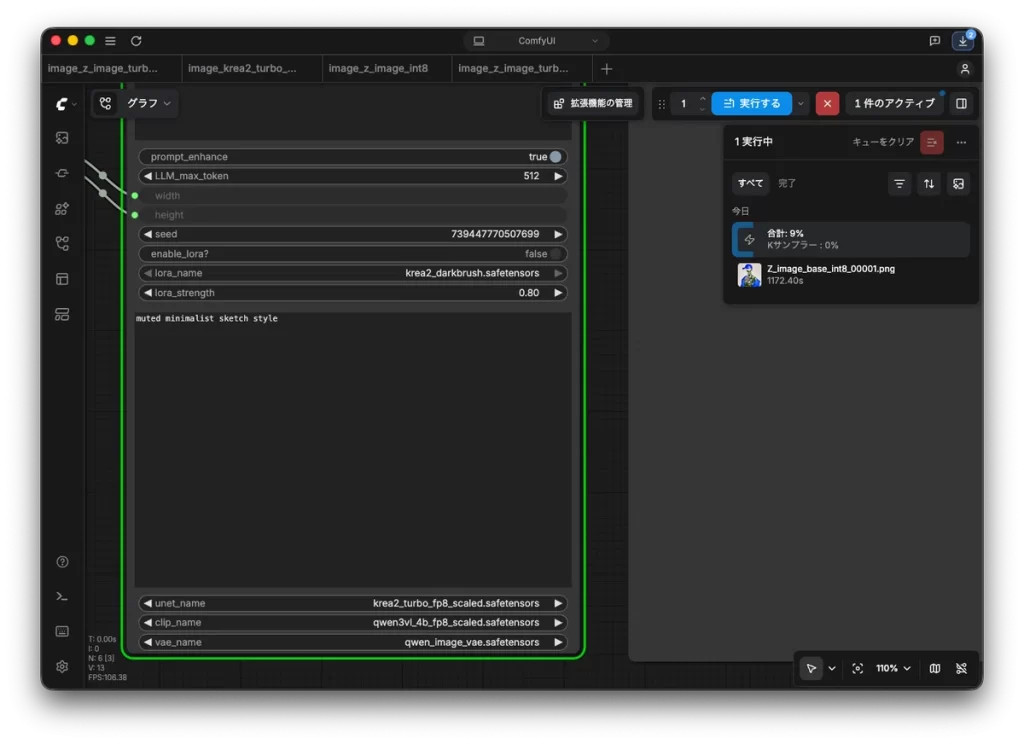
Task: Switch to first image_z_image_turb tab
Action: point(111,69)
